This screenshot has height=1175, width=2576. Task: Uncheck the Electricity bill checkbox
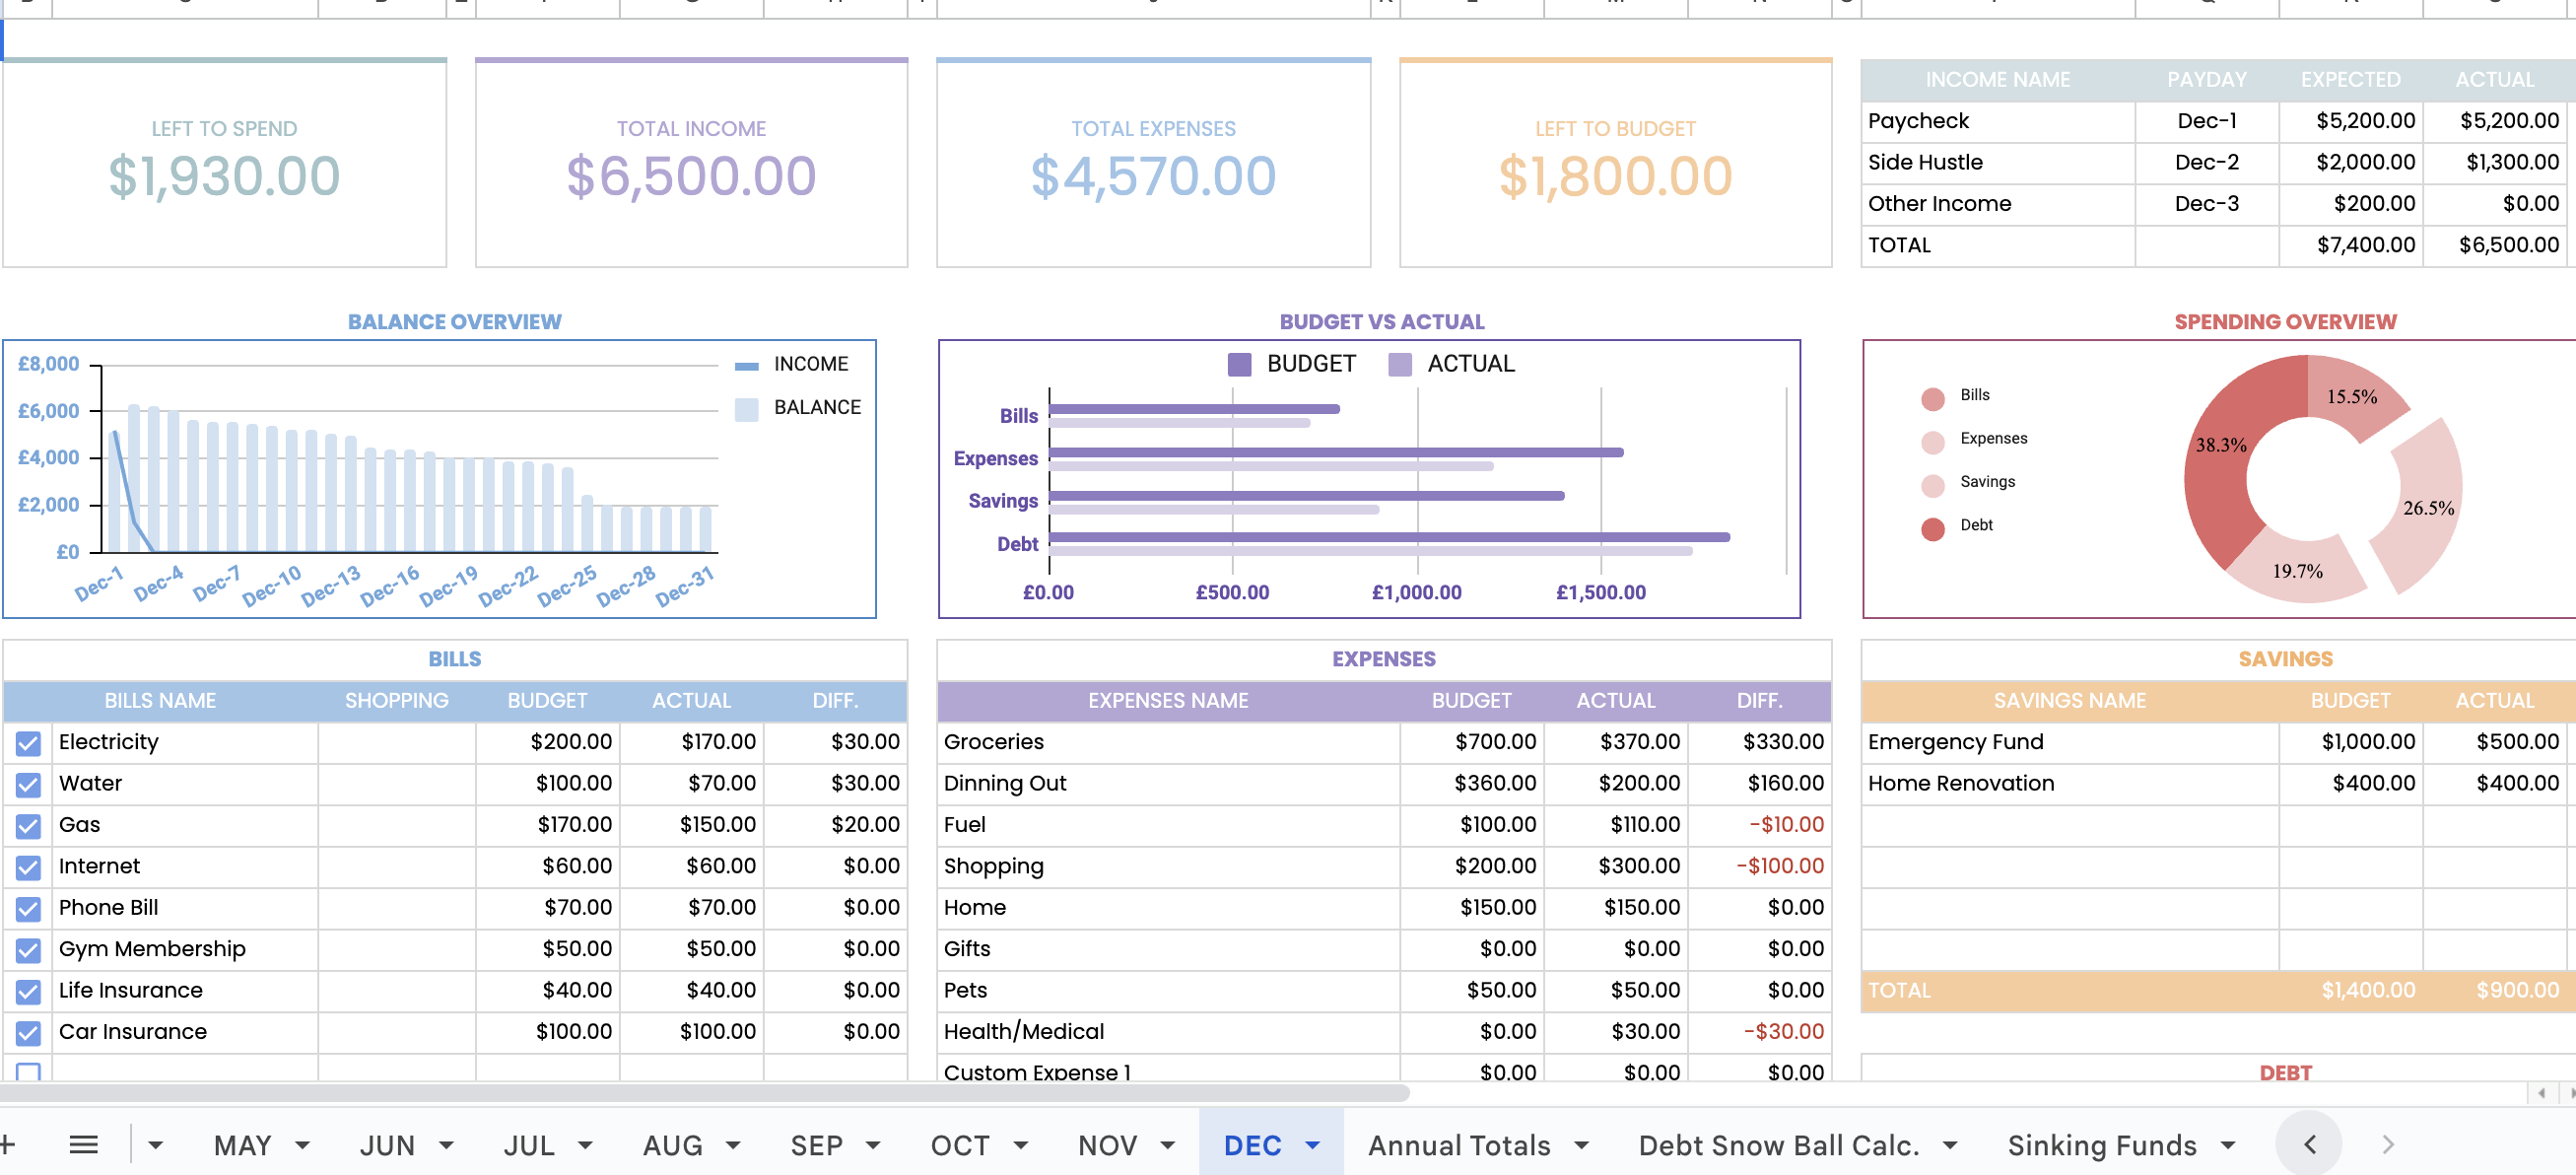coord(28,742)
